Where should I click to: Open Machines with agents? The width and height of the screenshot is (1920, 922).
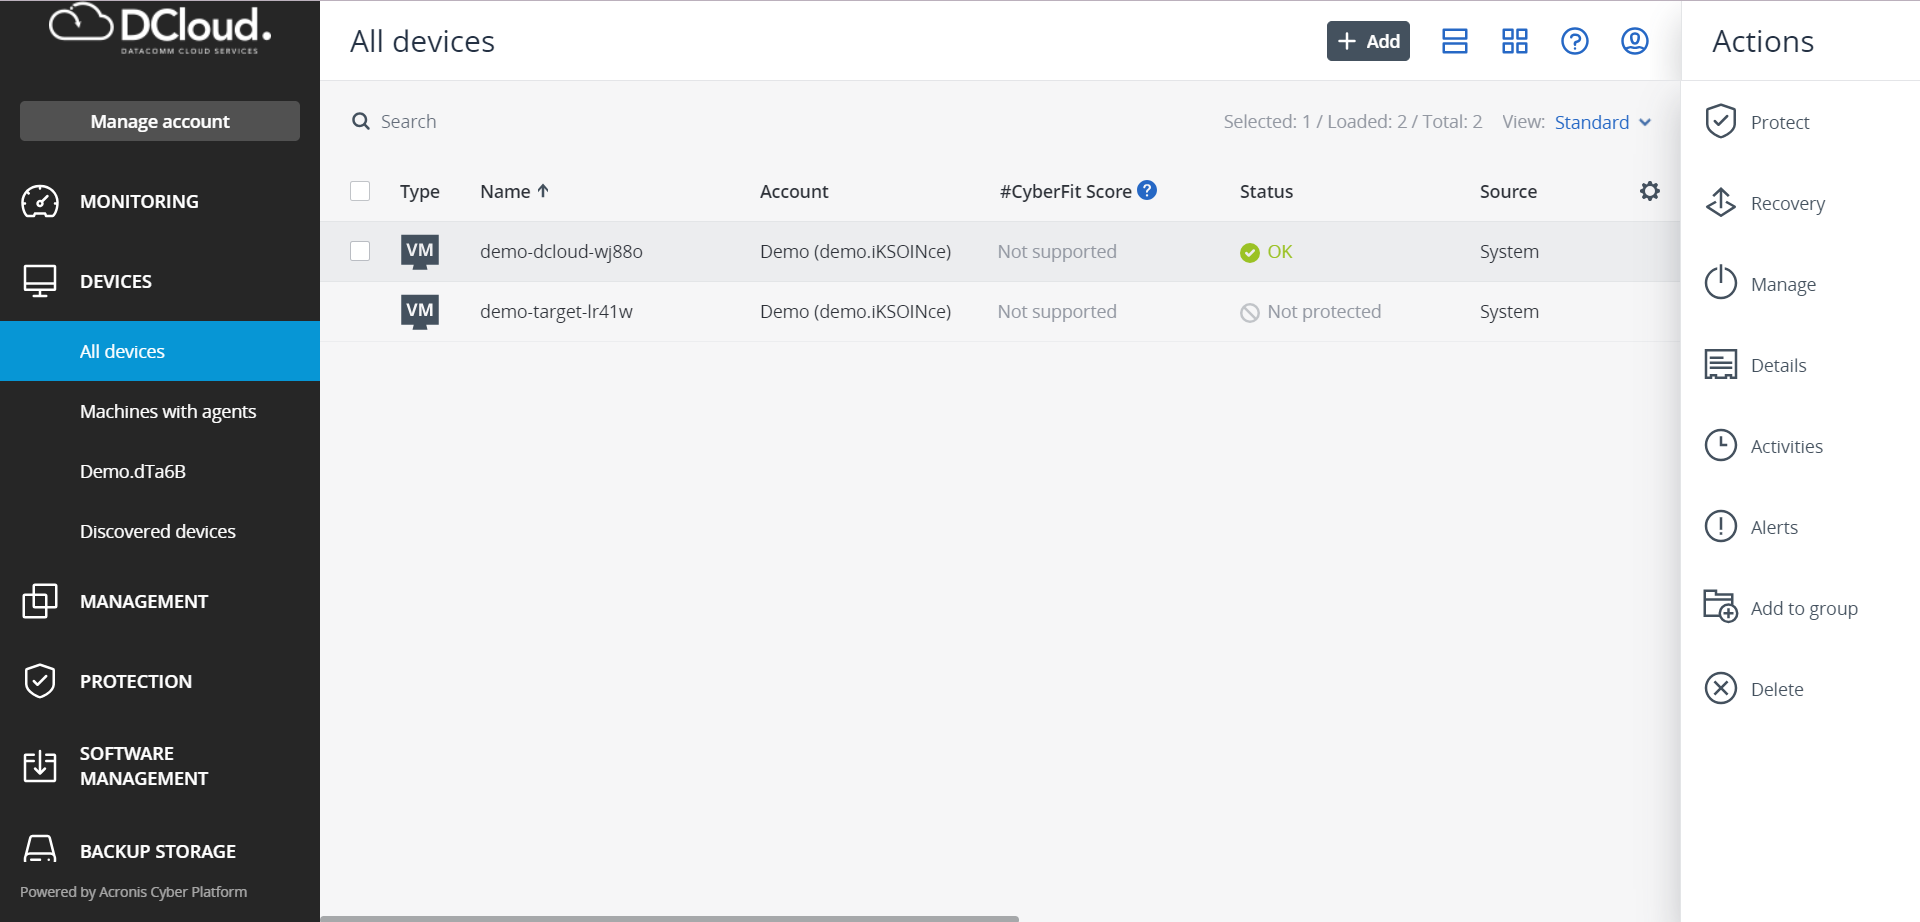pyautogui.click(x=168, y=412)
